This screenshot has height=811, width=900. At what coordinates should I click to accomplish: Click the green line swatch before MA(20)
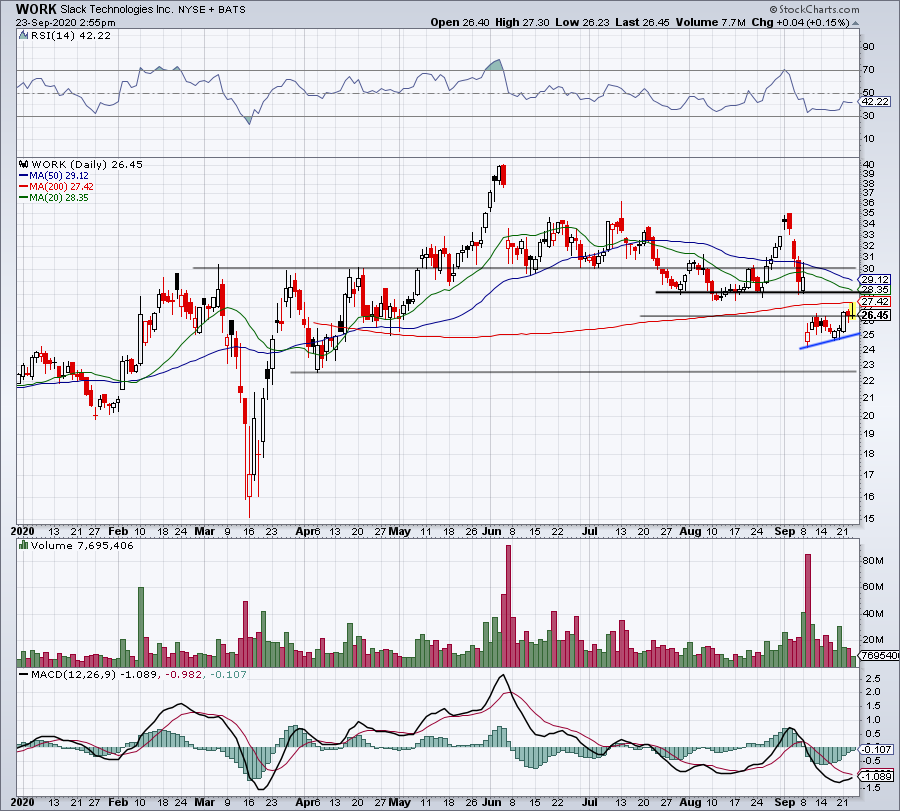tap(24, 197)
